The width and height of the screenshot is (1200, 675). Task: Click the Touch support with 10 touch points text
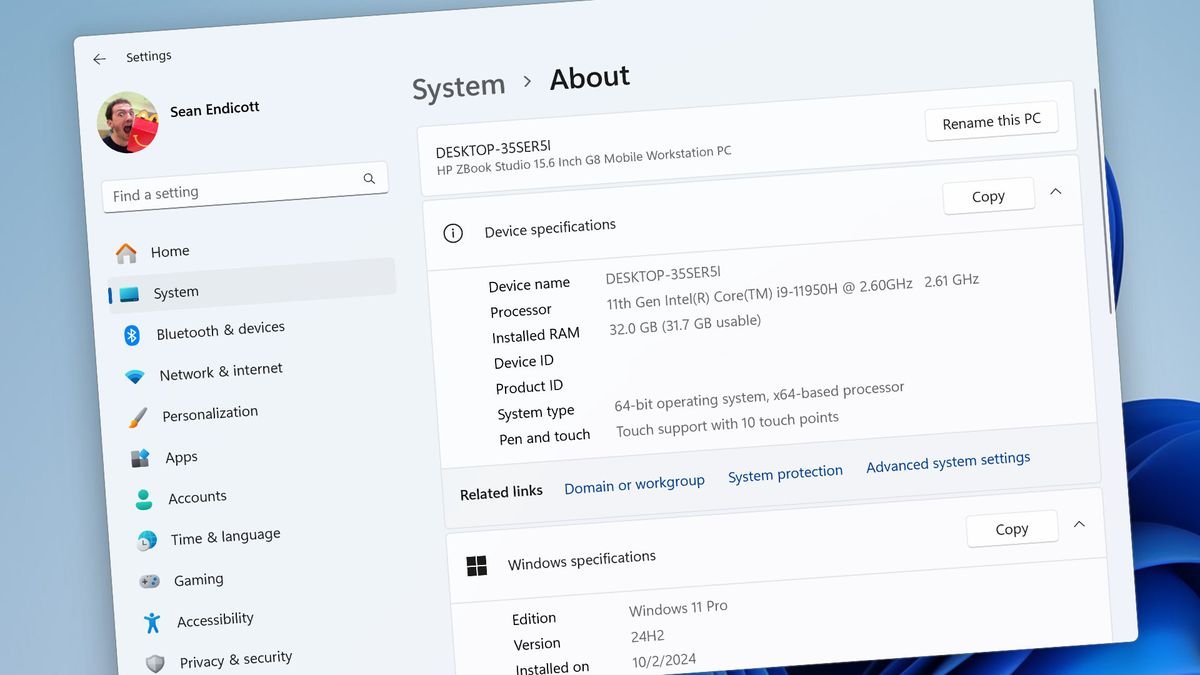pos(727,424)
